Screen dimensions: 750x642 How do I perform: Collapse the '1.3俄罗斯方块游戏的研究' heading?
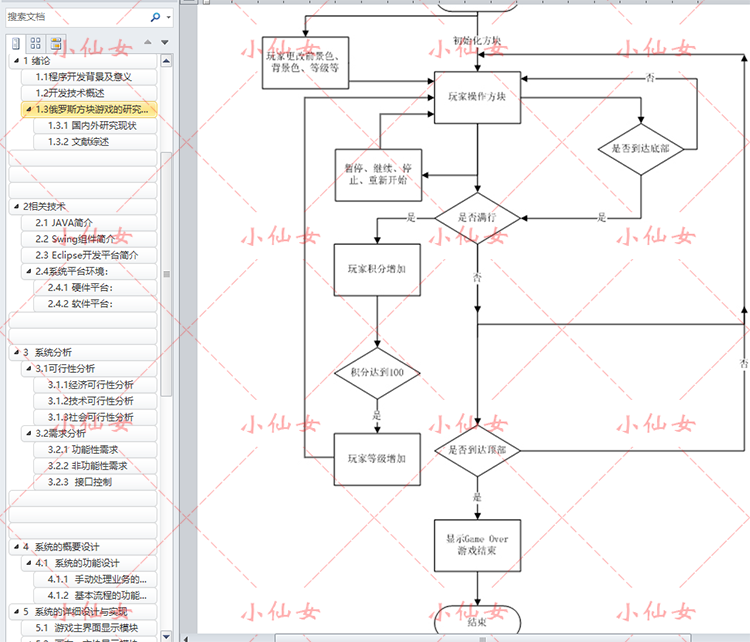click(x=29, y=110)
